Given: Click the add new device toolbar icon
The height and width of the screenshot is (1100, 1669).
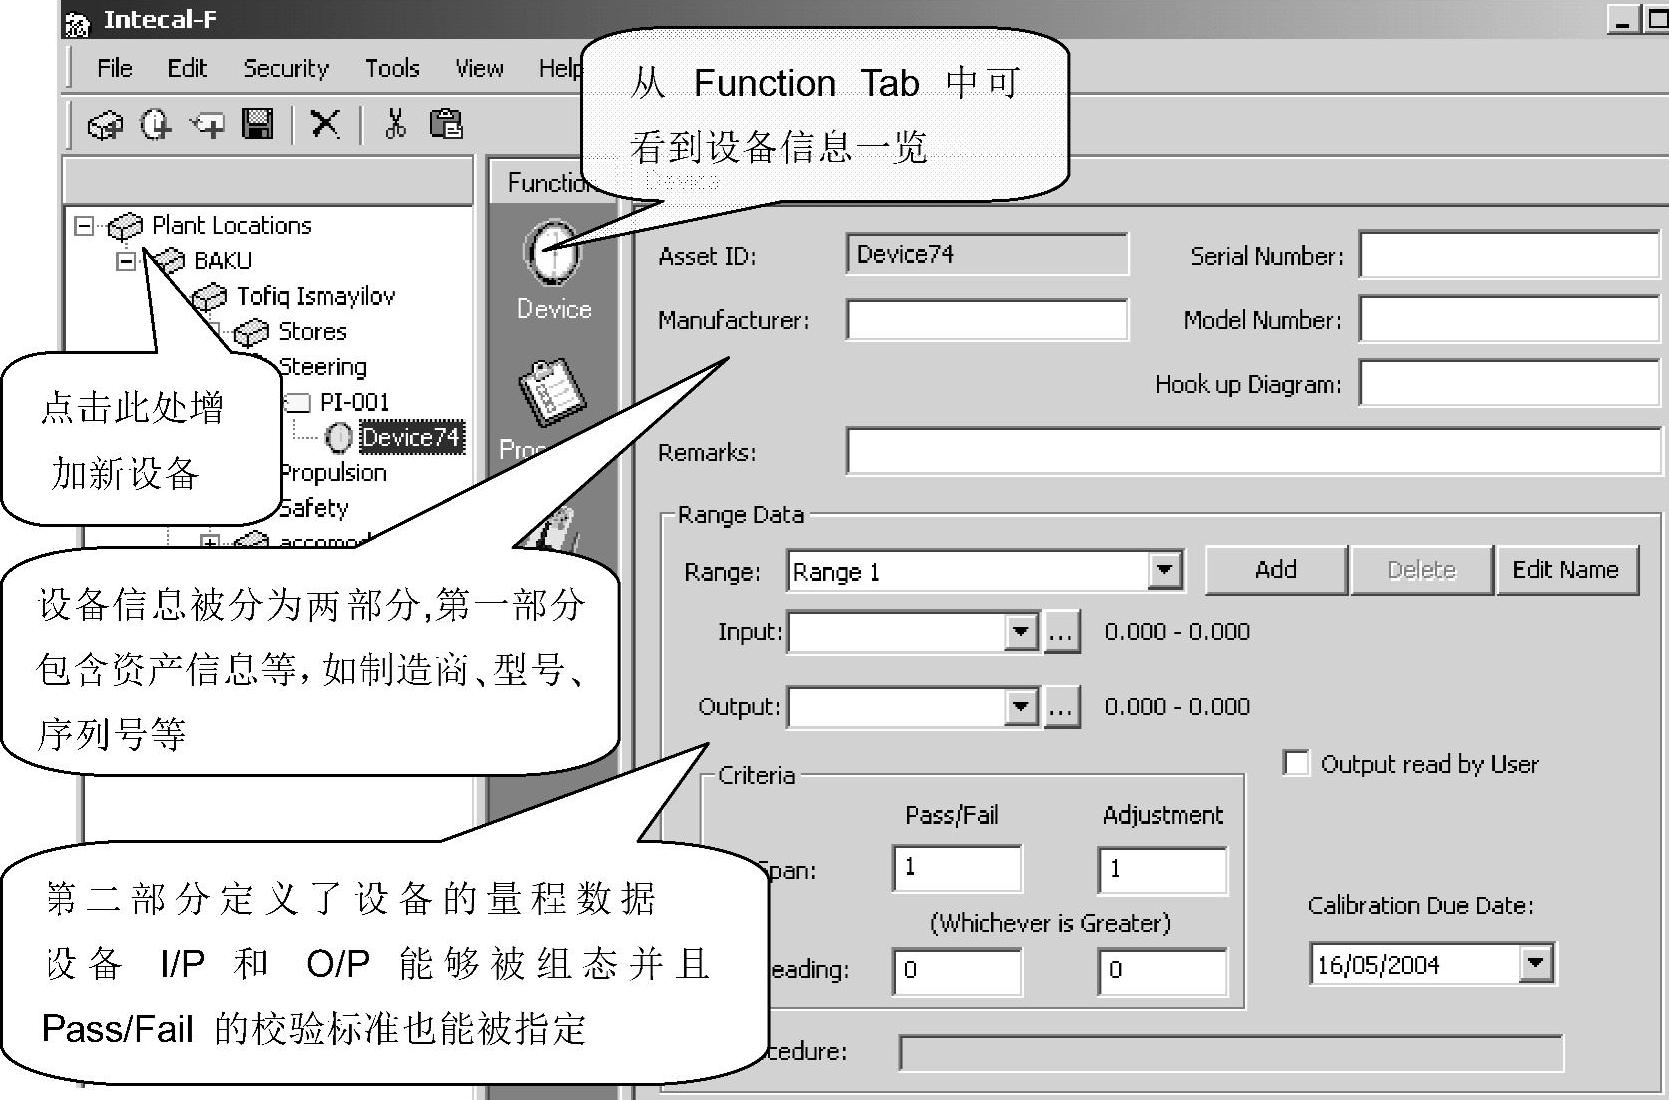Looking at the screenshot, I should click(156, 125).
